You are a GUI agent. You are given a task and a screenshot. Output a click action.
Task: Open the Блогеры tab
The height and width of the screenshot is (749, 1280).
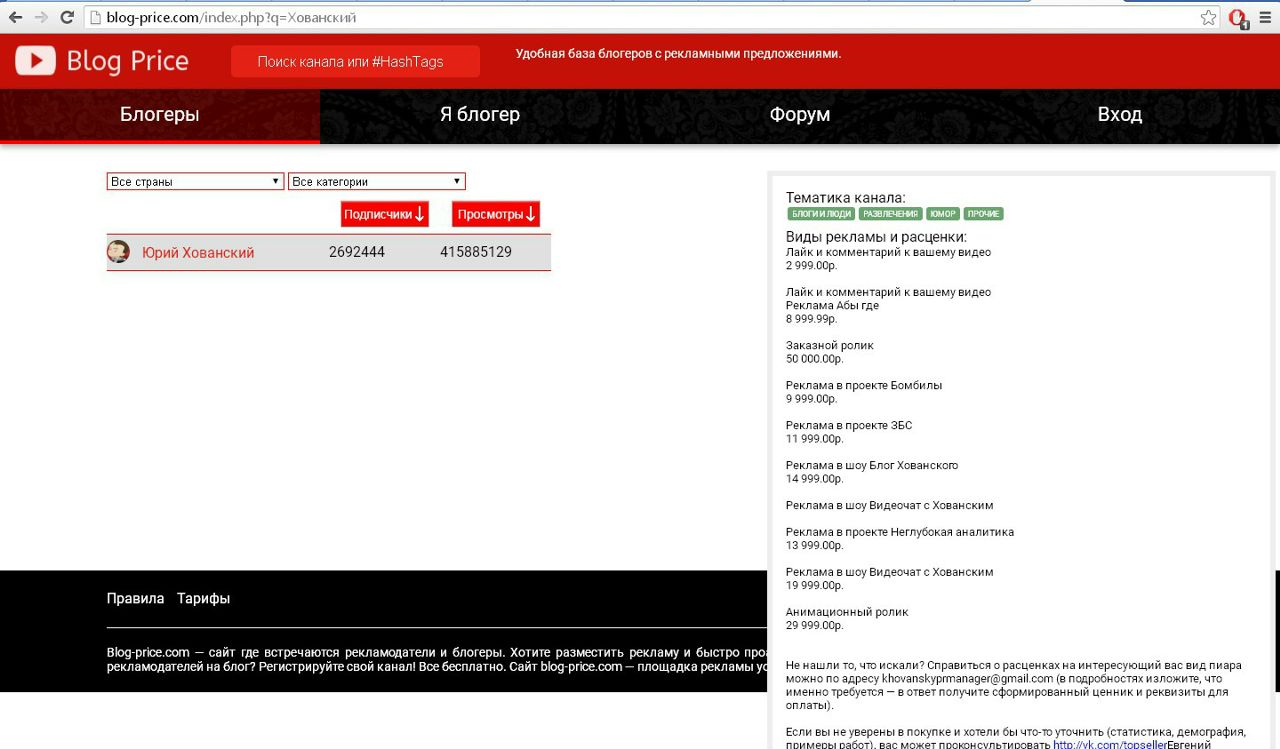(x=160, y=115)
